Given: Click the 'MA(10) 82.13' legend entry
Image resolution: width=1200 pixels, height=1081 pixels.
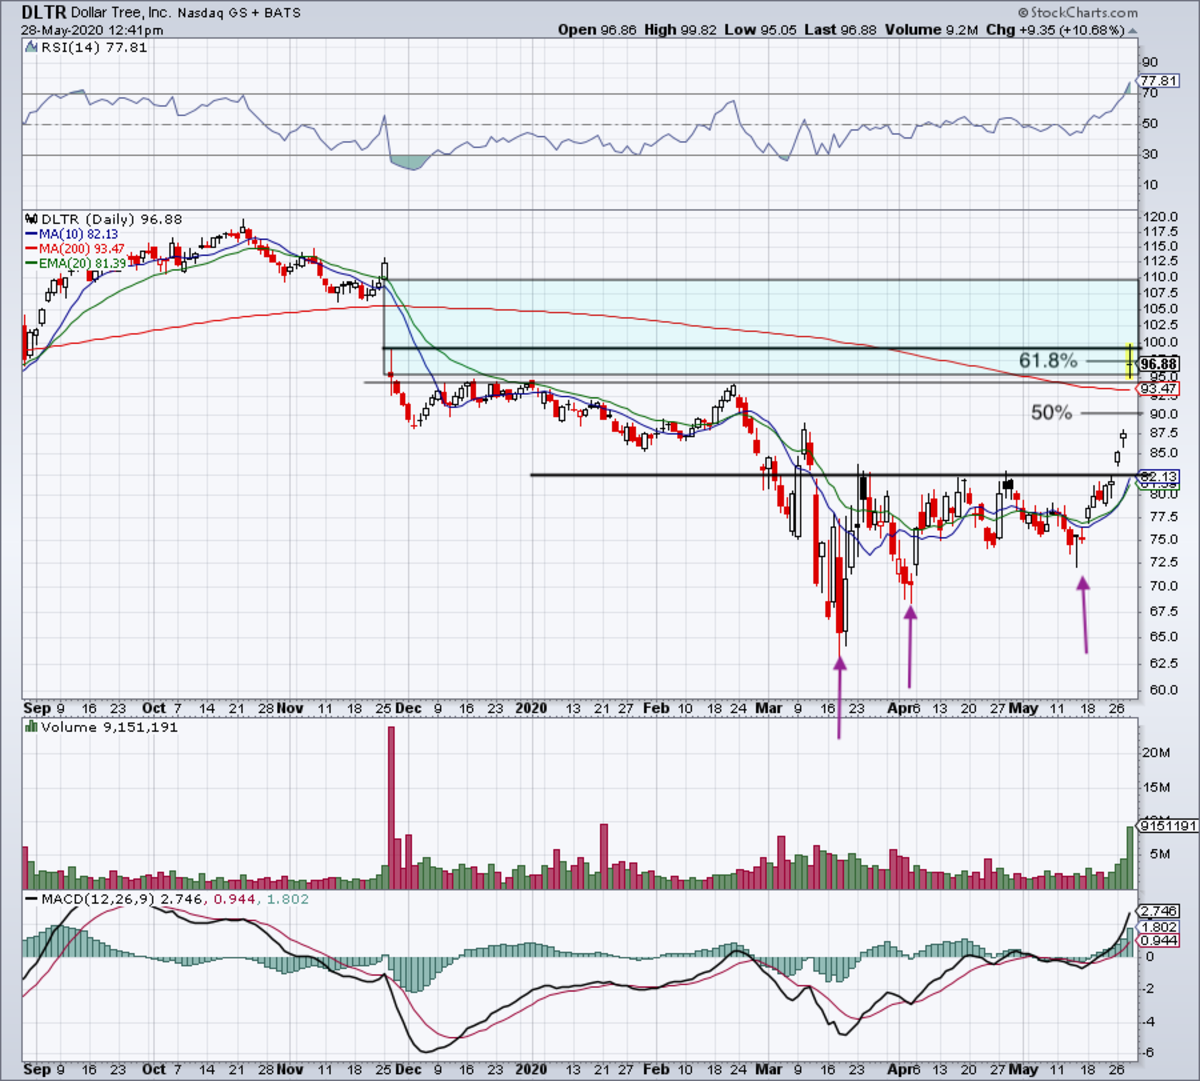Looking at the screenshot, I should pos(78,234).
